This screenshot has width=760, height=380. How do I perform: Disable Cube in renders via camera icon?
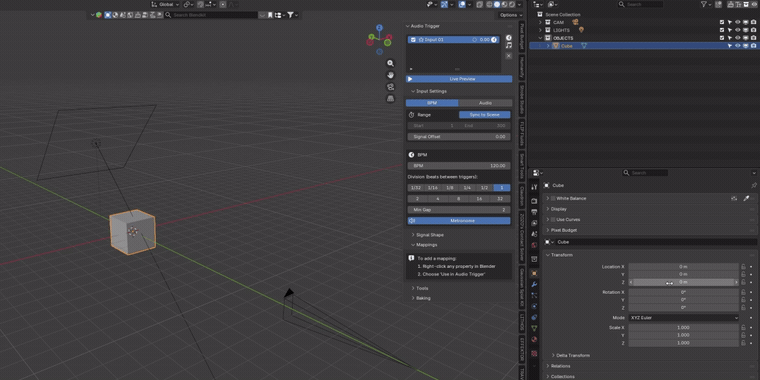[x=753, y=46]
